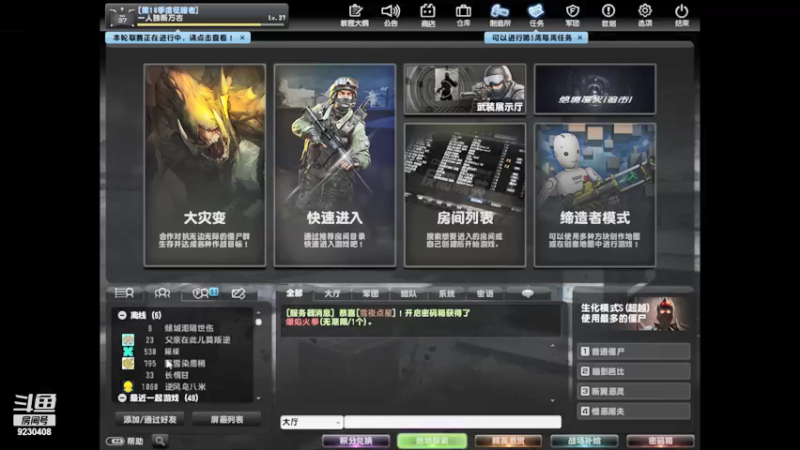This screenshot has width=800, height=450.
Task: Switch chat to the 系统 tab
Action: [x=447, y=293]
